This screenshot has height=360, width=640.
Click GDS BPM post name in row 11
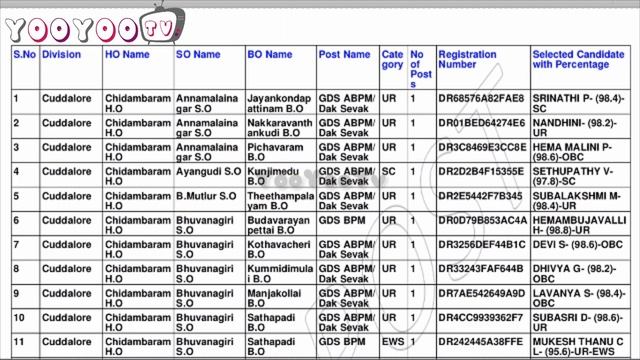pos(342,342)
